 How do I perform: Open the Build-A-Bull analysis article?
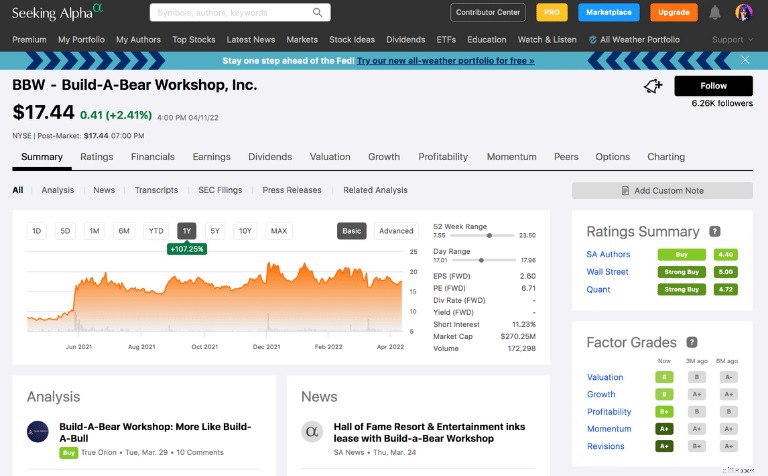tap(155, 432)
